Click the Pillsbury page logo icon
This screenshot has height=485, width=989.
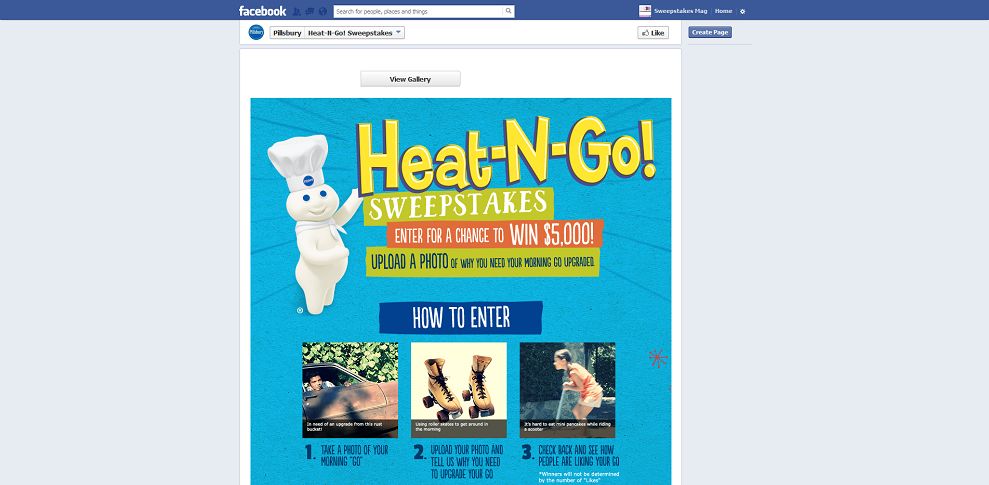point(256,32)
